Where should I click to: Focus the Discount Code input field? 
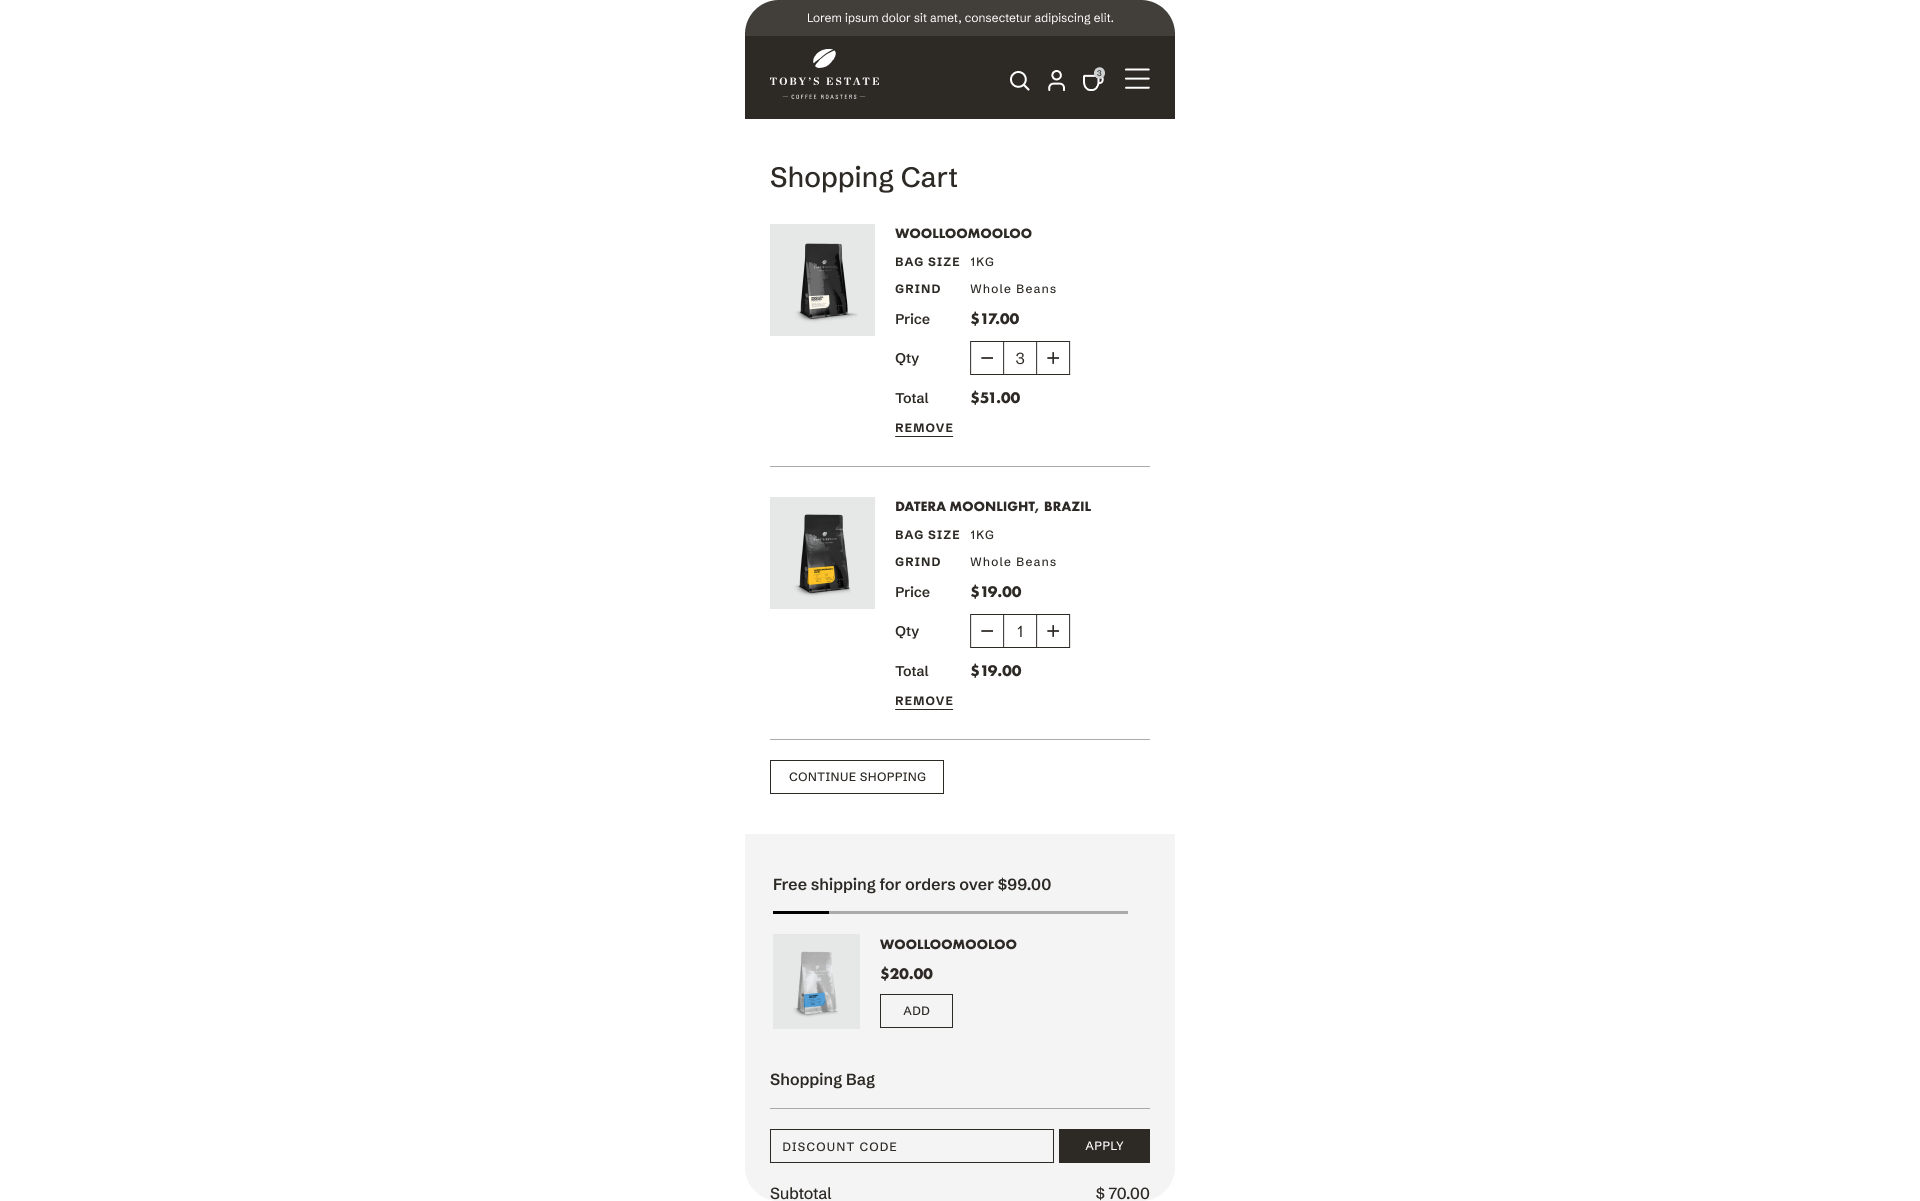(911, 1146)
